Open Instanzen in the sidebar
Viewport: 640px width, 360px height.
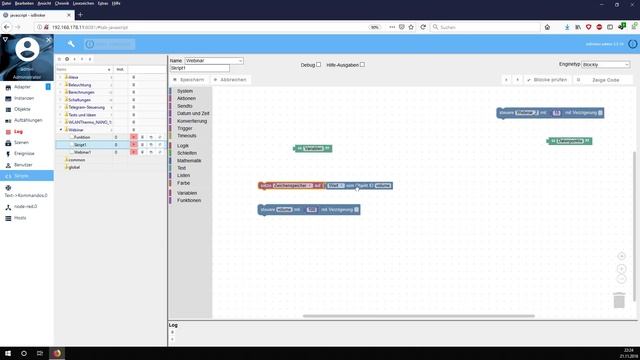pos(24,98)
